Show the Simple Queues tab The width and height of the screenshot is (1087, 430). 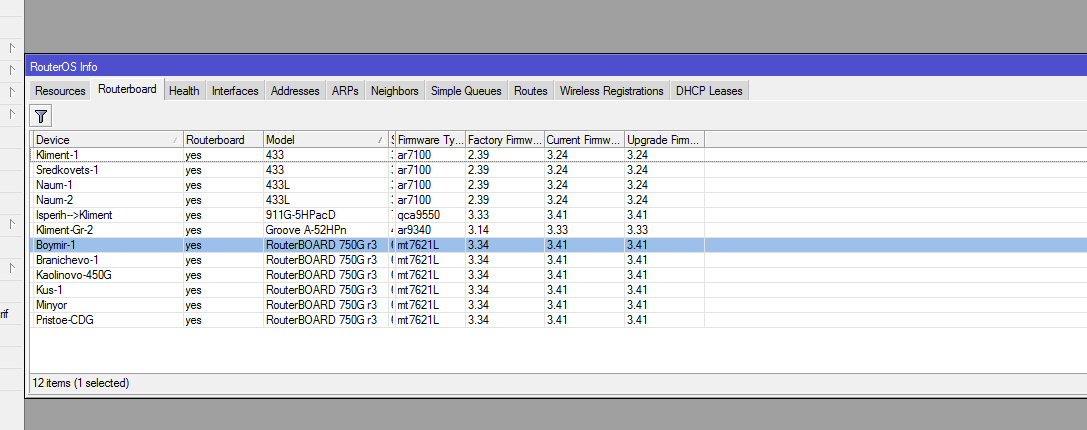tap(466, 91)
